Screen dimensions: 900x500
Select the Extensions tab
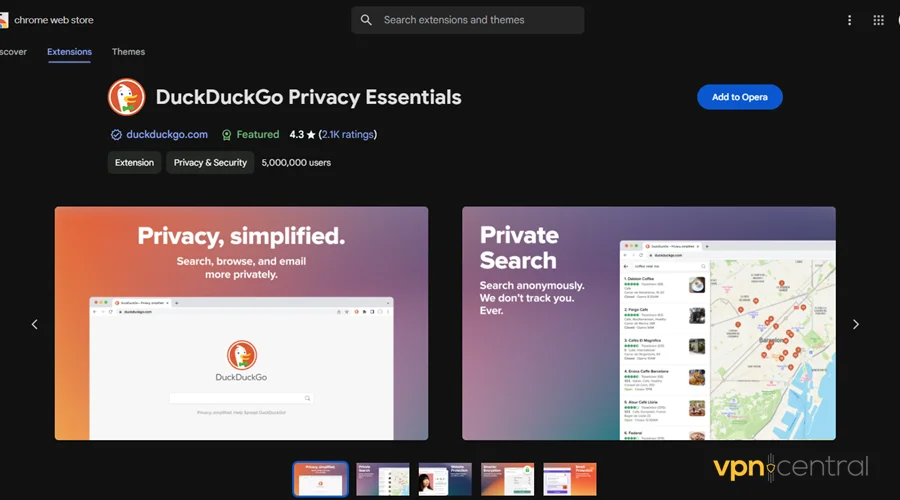[x=69, y=52]
